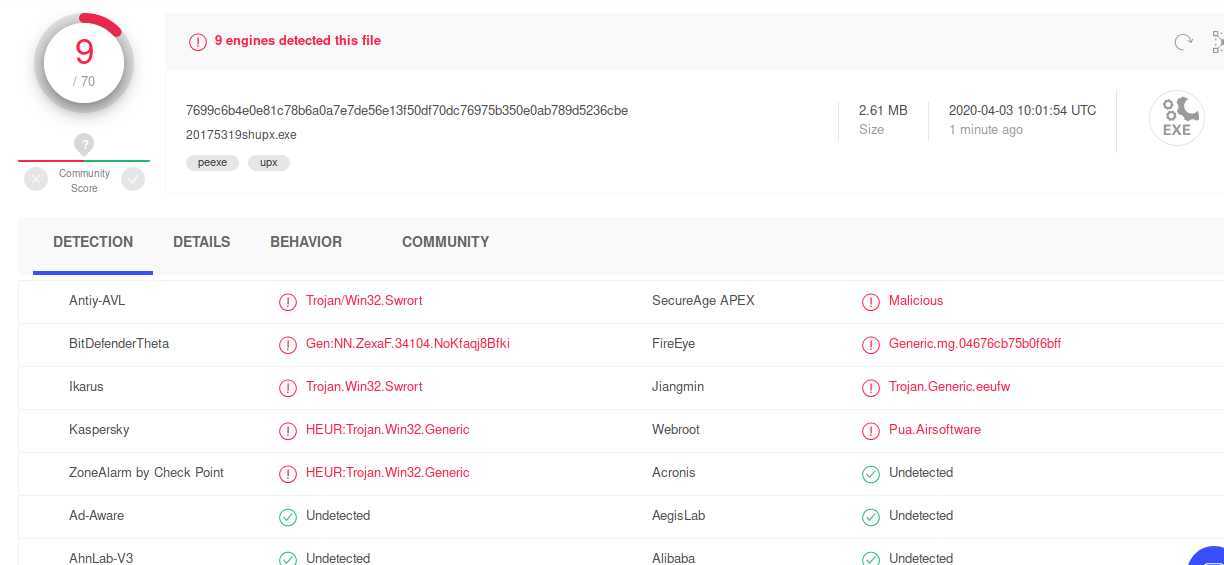The image size is (1224, 565).
Task: Click the ZoneAlarm by Check Point engine name
Action: (x=146, y=472)
